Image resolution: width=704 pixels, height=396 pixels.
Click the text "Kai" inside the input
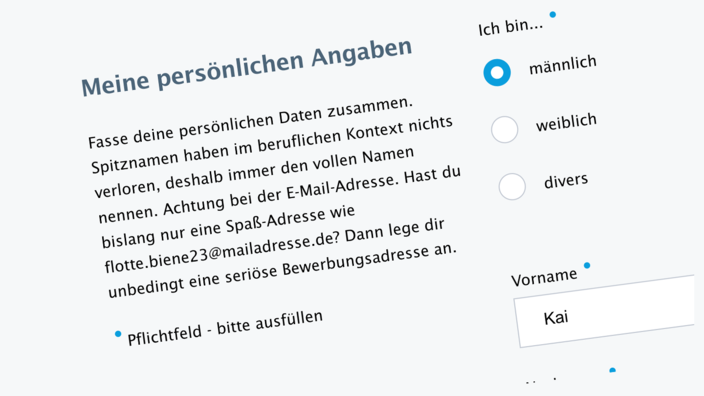point(556,317)
